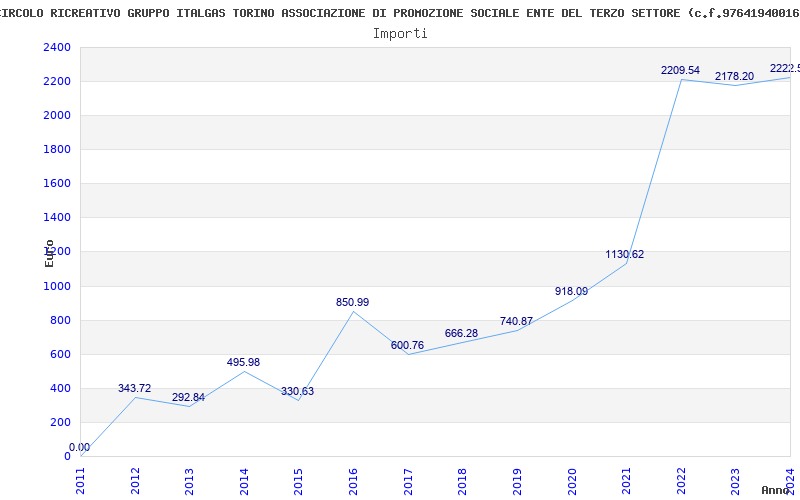Select the x-axis year 2019
The width and height of the screenshot is (800, 500).
[517, 481]
